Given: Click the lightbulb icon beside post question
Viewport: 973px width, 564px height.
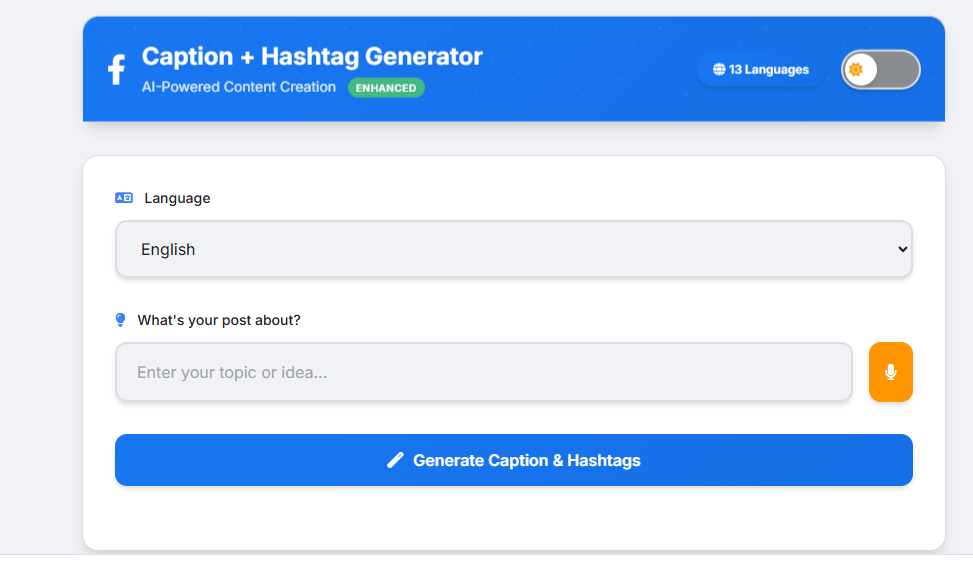Looking at the screenshot, I should coord(120,320).
